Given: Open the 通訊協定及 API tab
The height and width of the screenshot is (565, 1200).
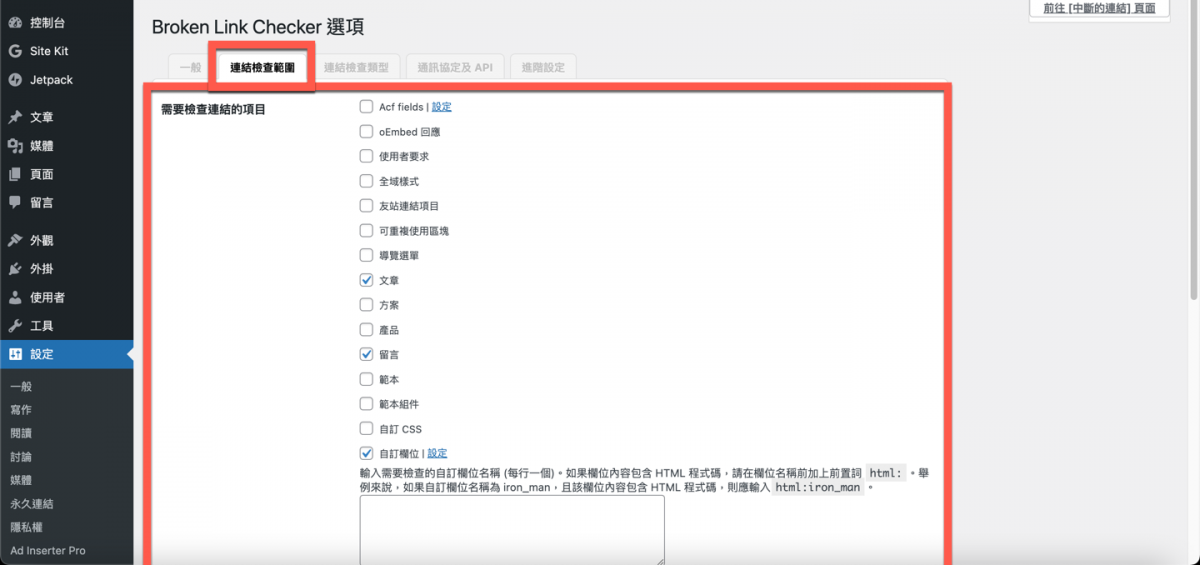Looking at the screenshot, I should (x=455, y=67).
